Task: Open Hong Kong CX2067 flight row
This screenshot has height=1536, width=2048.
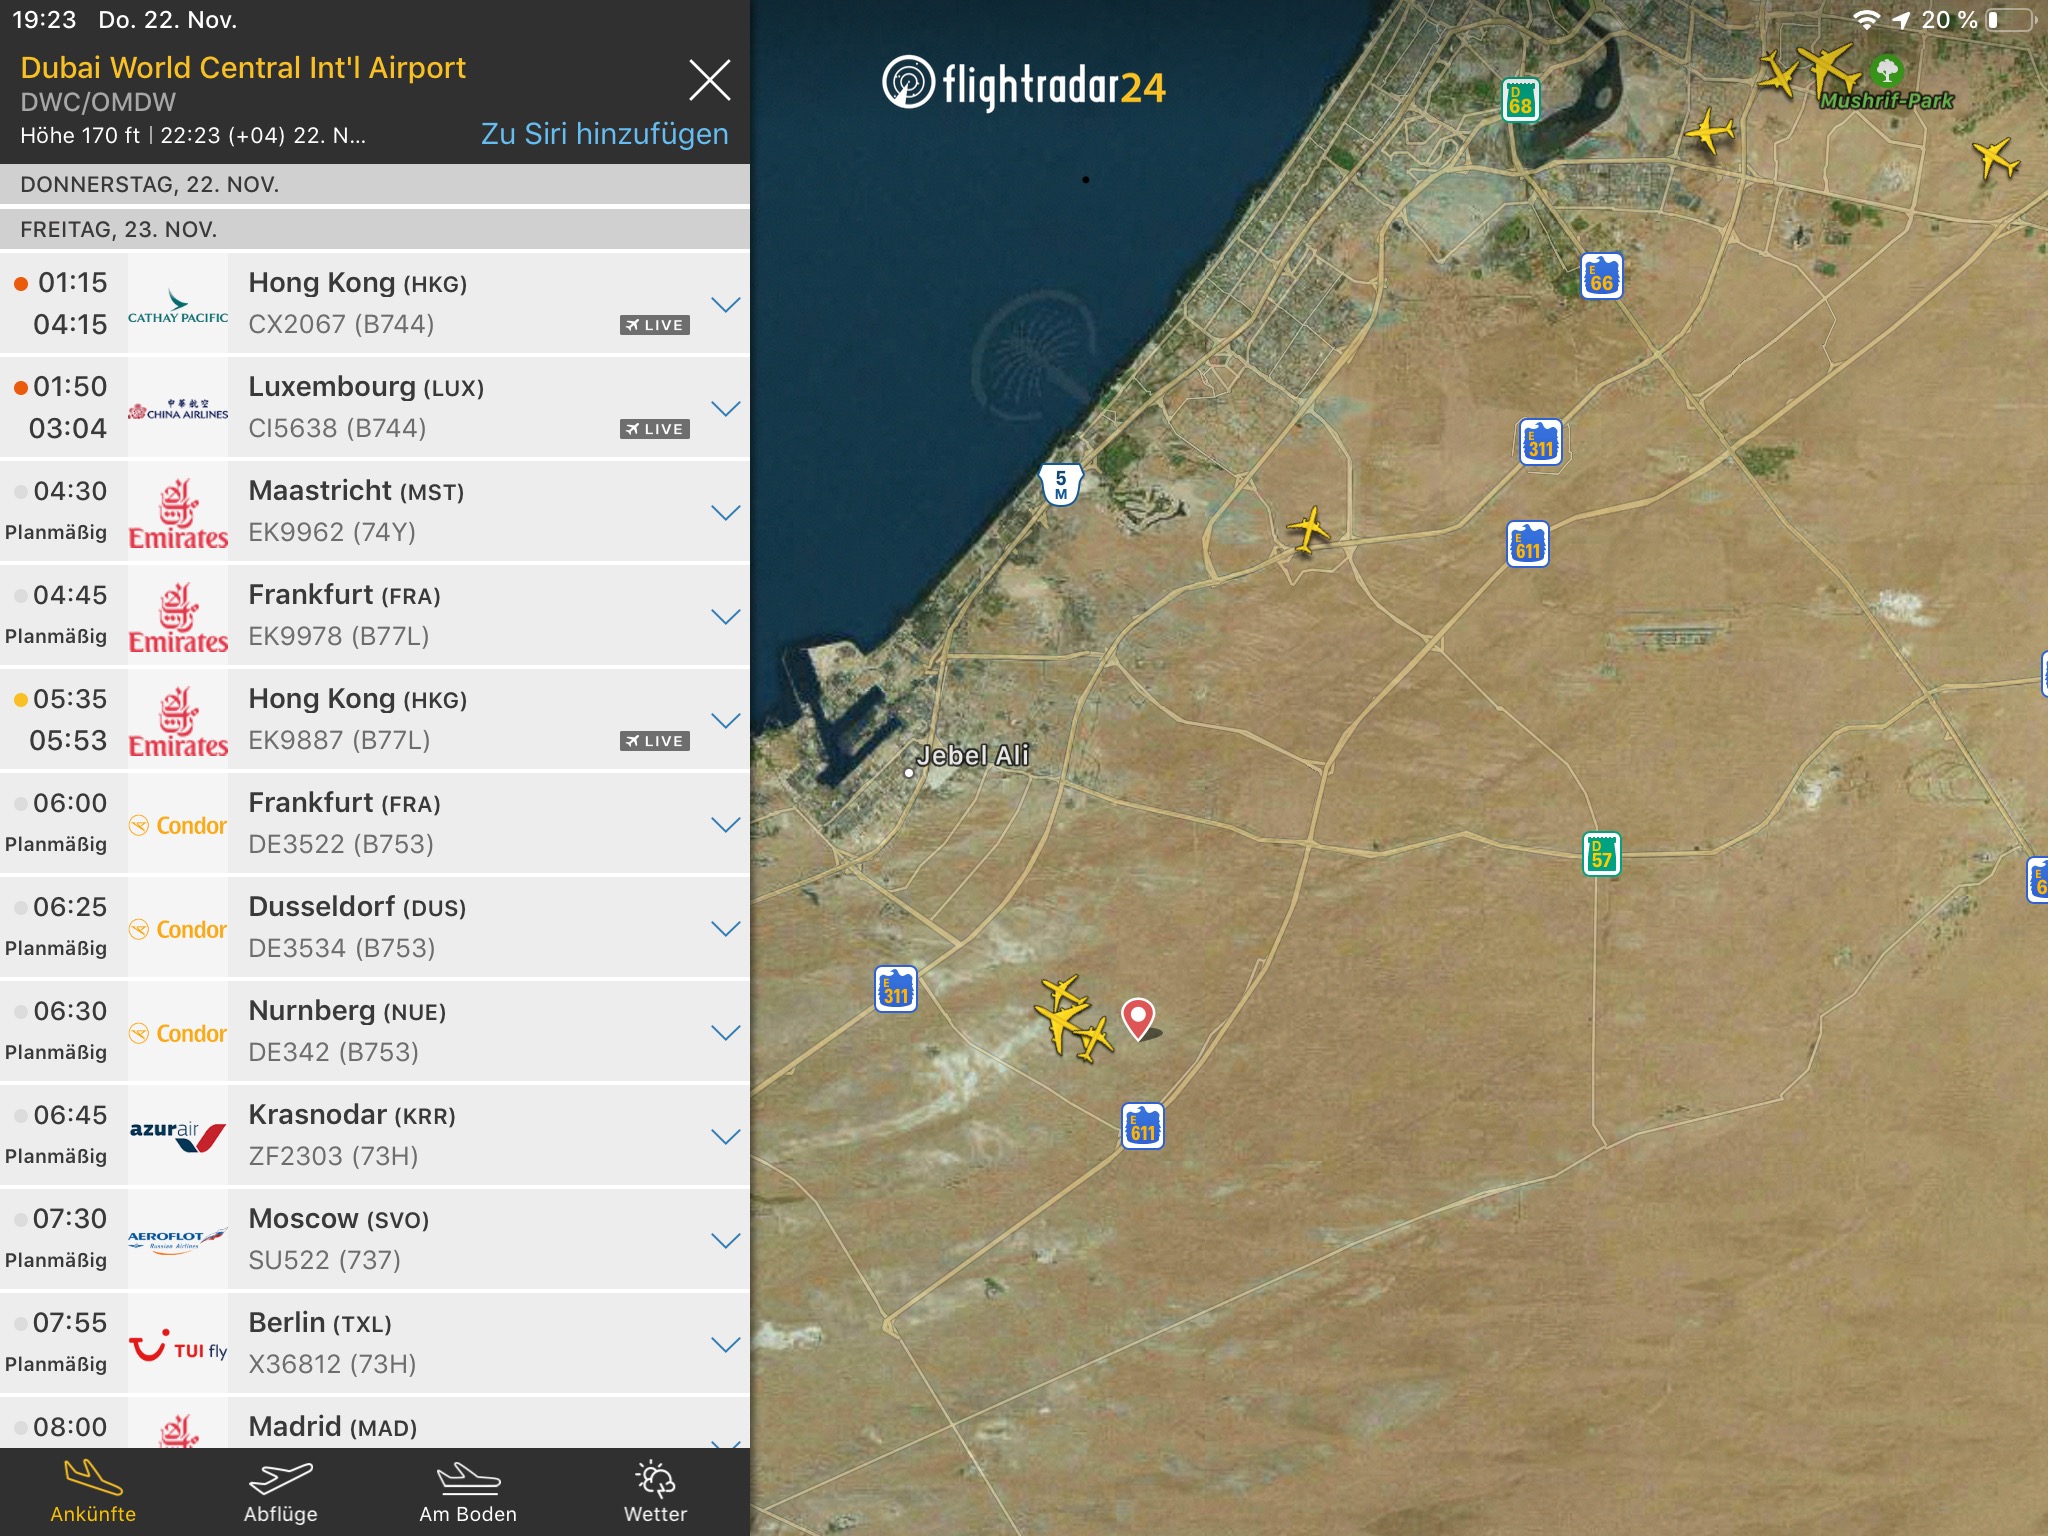Action: point(375,304)
